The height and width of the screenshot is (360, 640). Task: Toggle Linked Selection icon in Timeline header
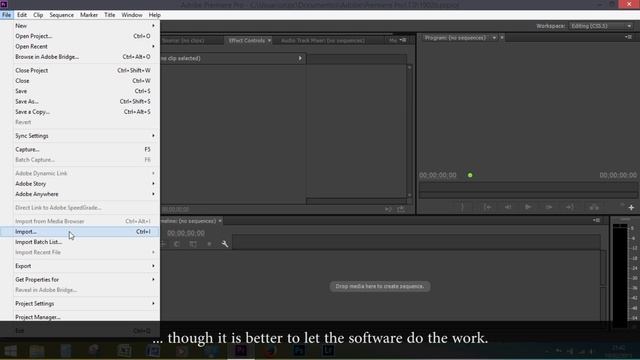(193, 244)
